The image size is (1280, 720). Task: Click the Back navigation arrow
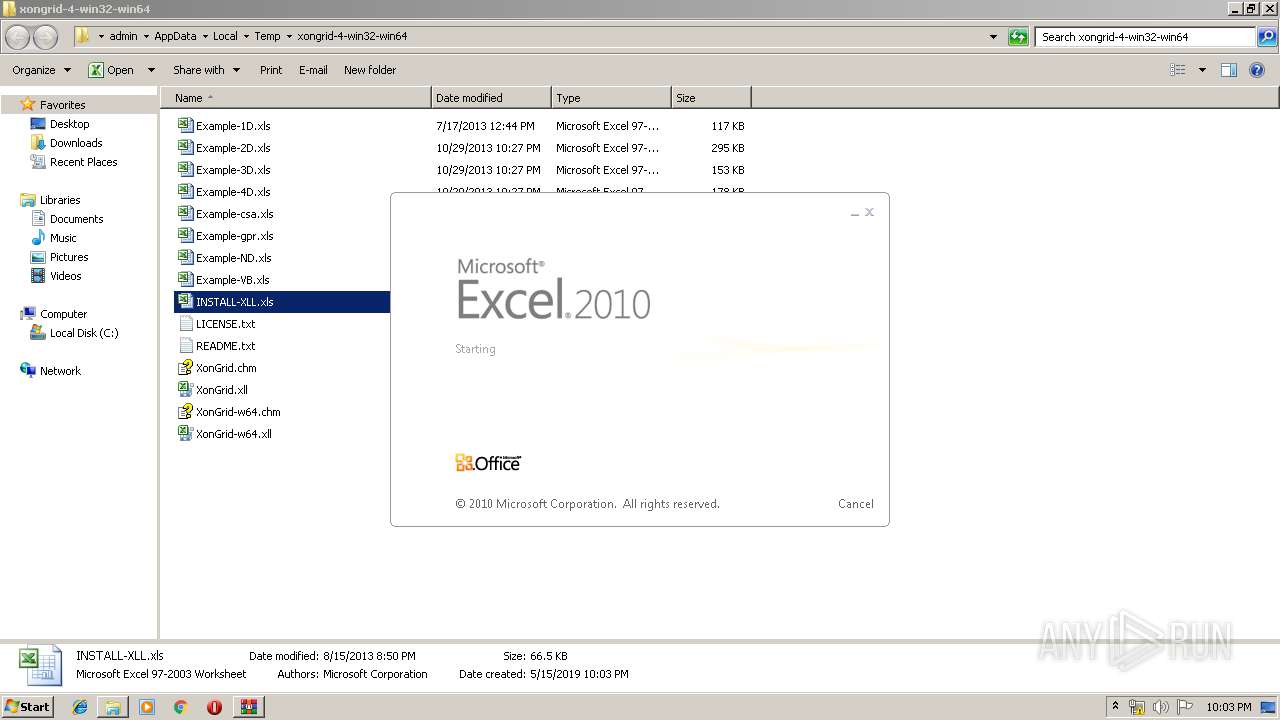pos(18,37)
